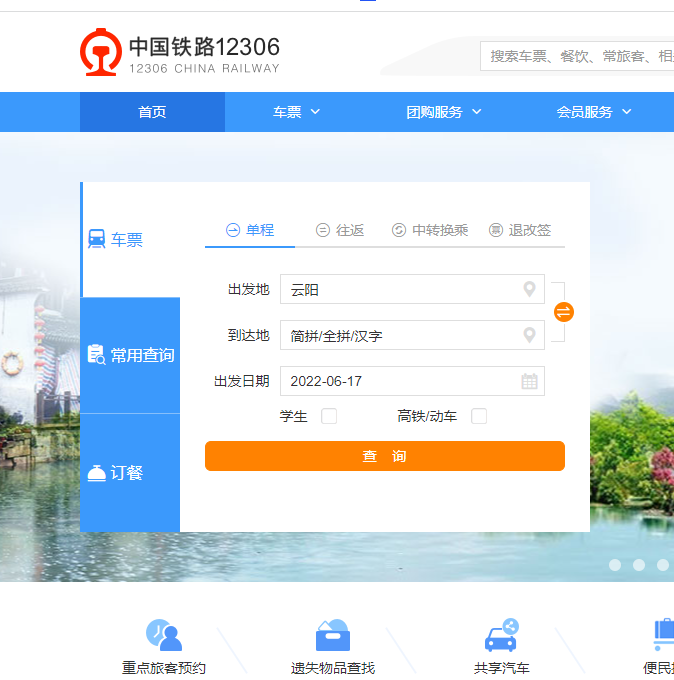Expand the 团购服务 dropdown arrow
The image size is (674, 680).
(x=476, y=112)
